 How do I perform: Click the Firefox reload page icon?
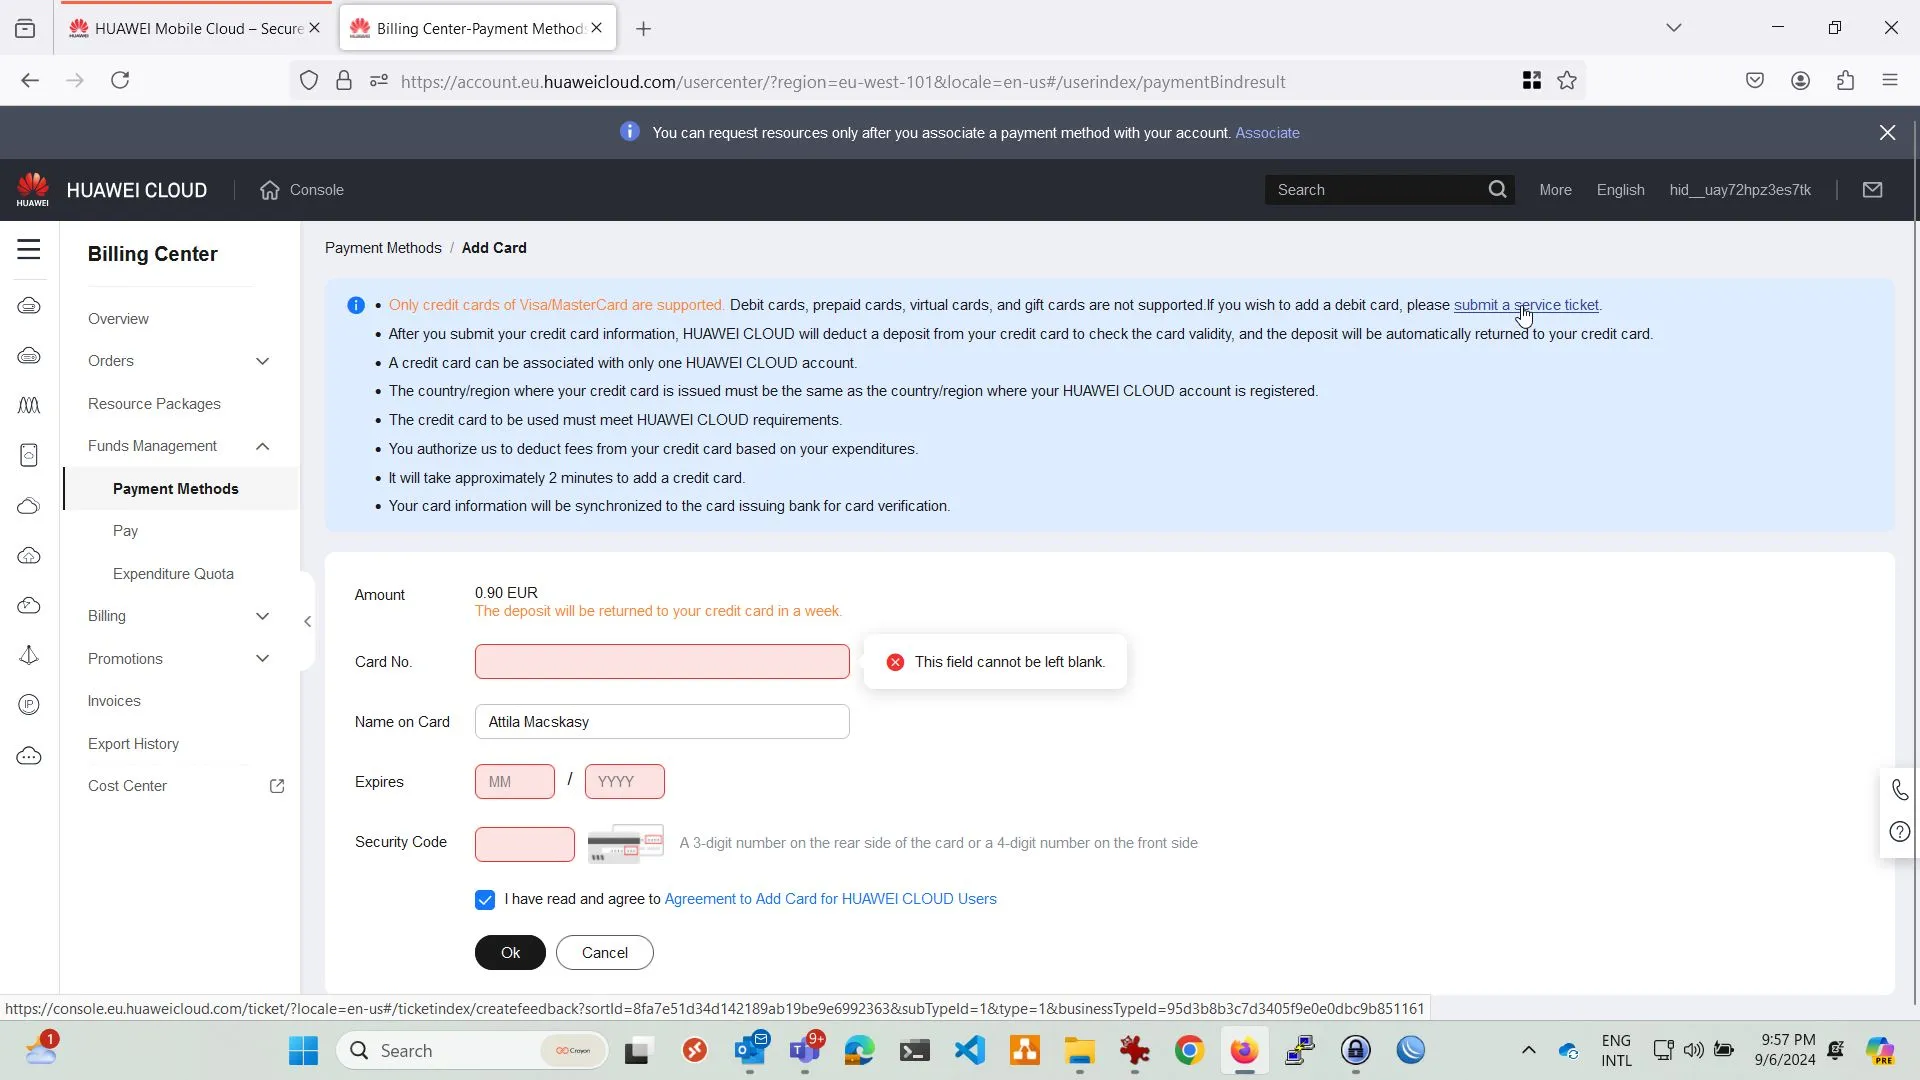pyautogui.click(x=120, y=81)
